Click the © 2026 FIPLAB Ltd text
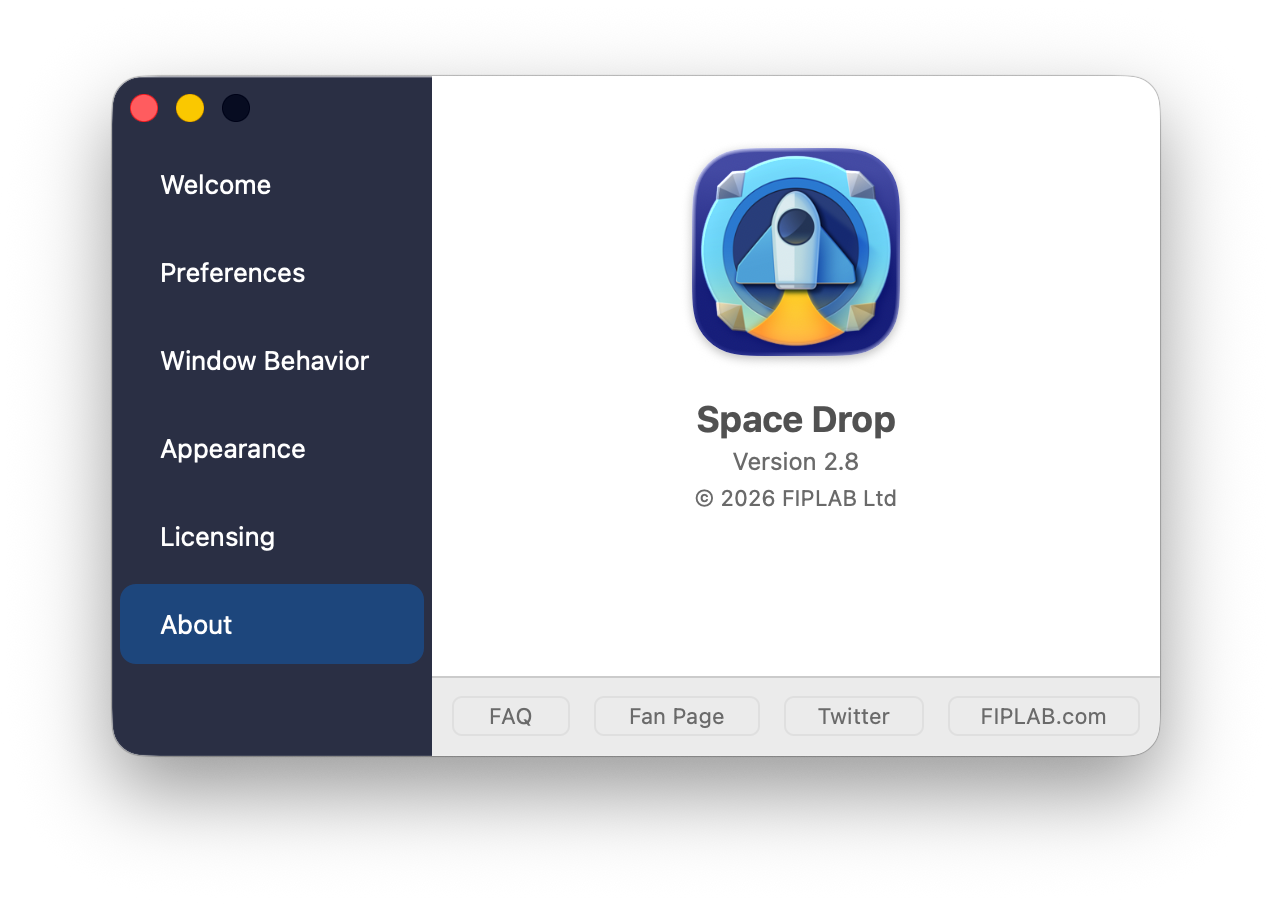Viewport: 1272px width, 904px height. point(796,498)
